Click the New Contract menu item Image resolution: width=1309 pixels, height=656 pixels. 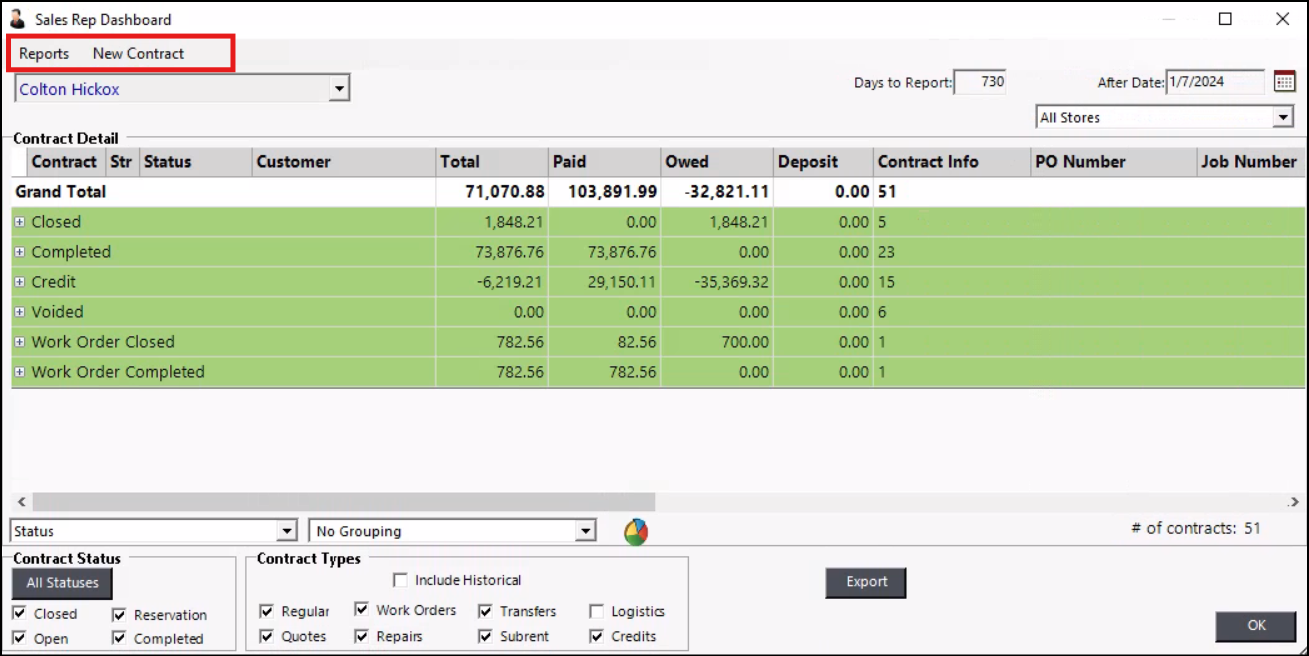(138, 54)
